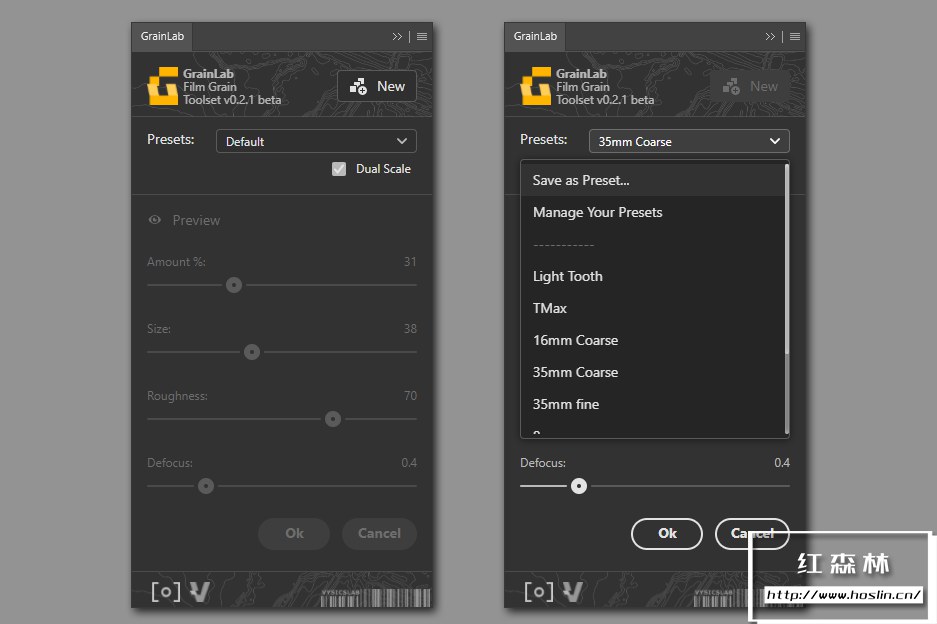
Task: Select the GrainLab tab in left panel
Action: point(162,36)
